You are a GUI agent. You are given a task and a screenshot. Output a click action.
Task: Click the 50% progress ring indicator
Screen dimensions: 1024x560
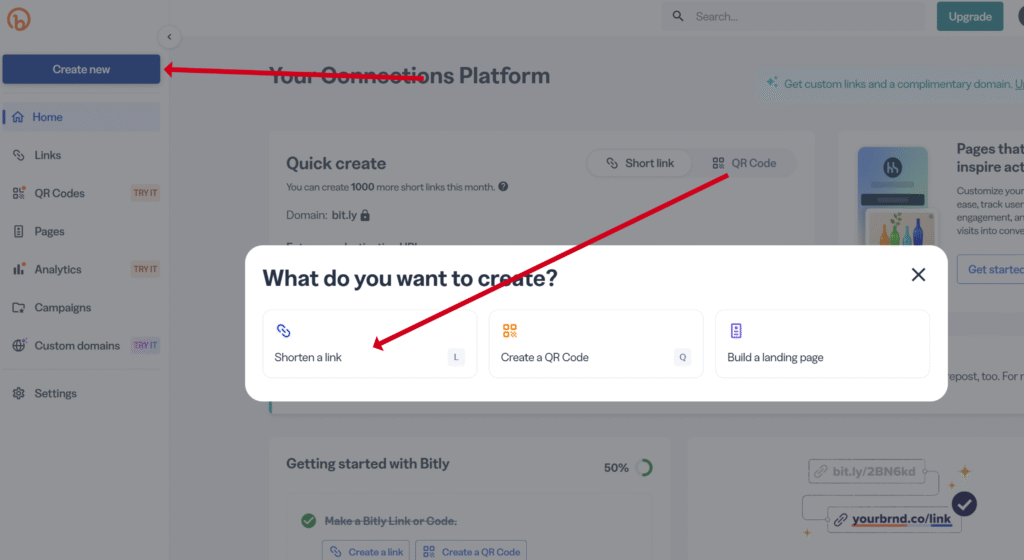point(644,467)
